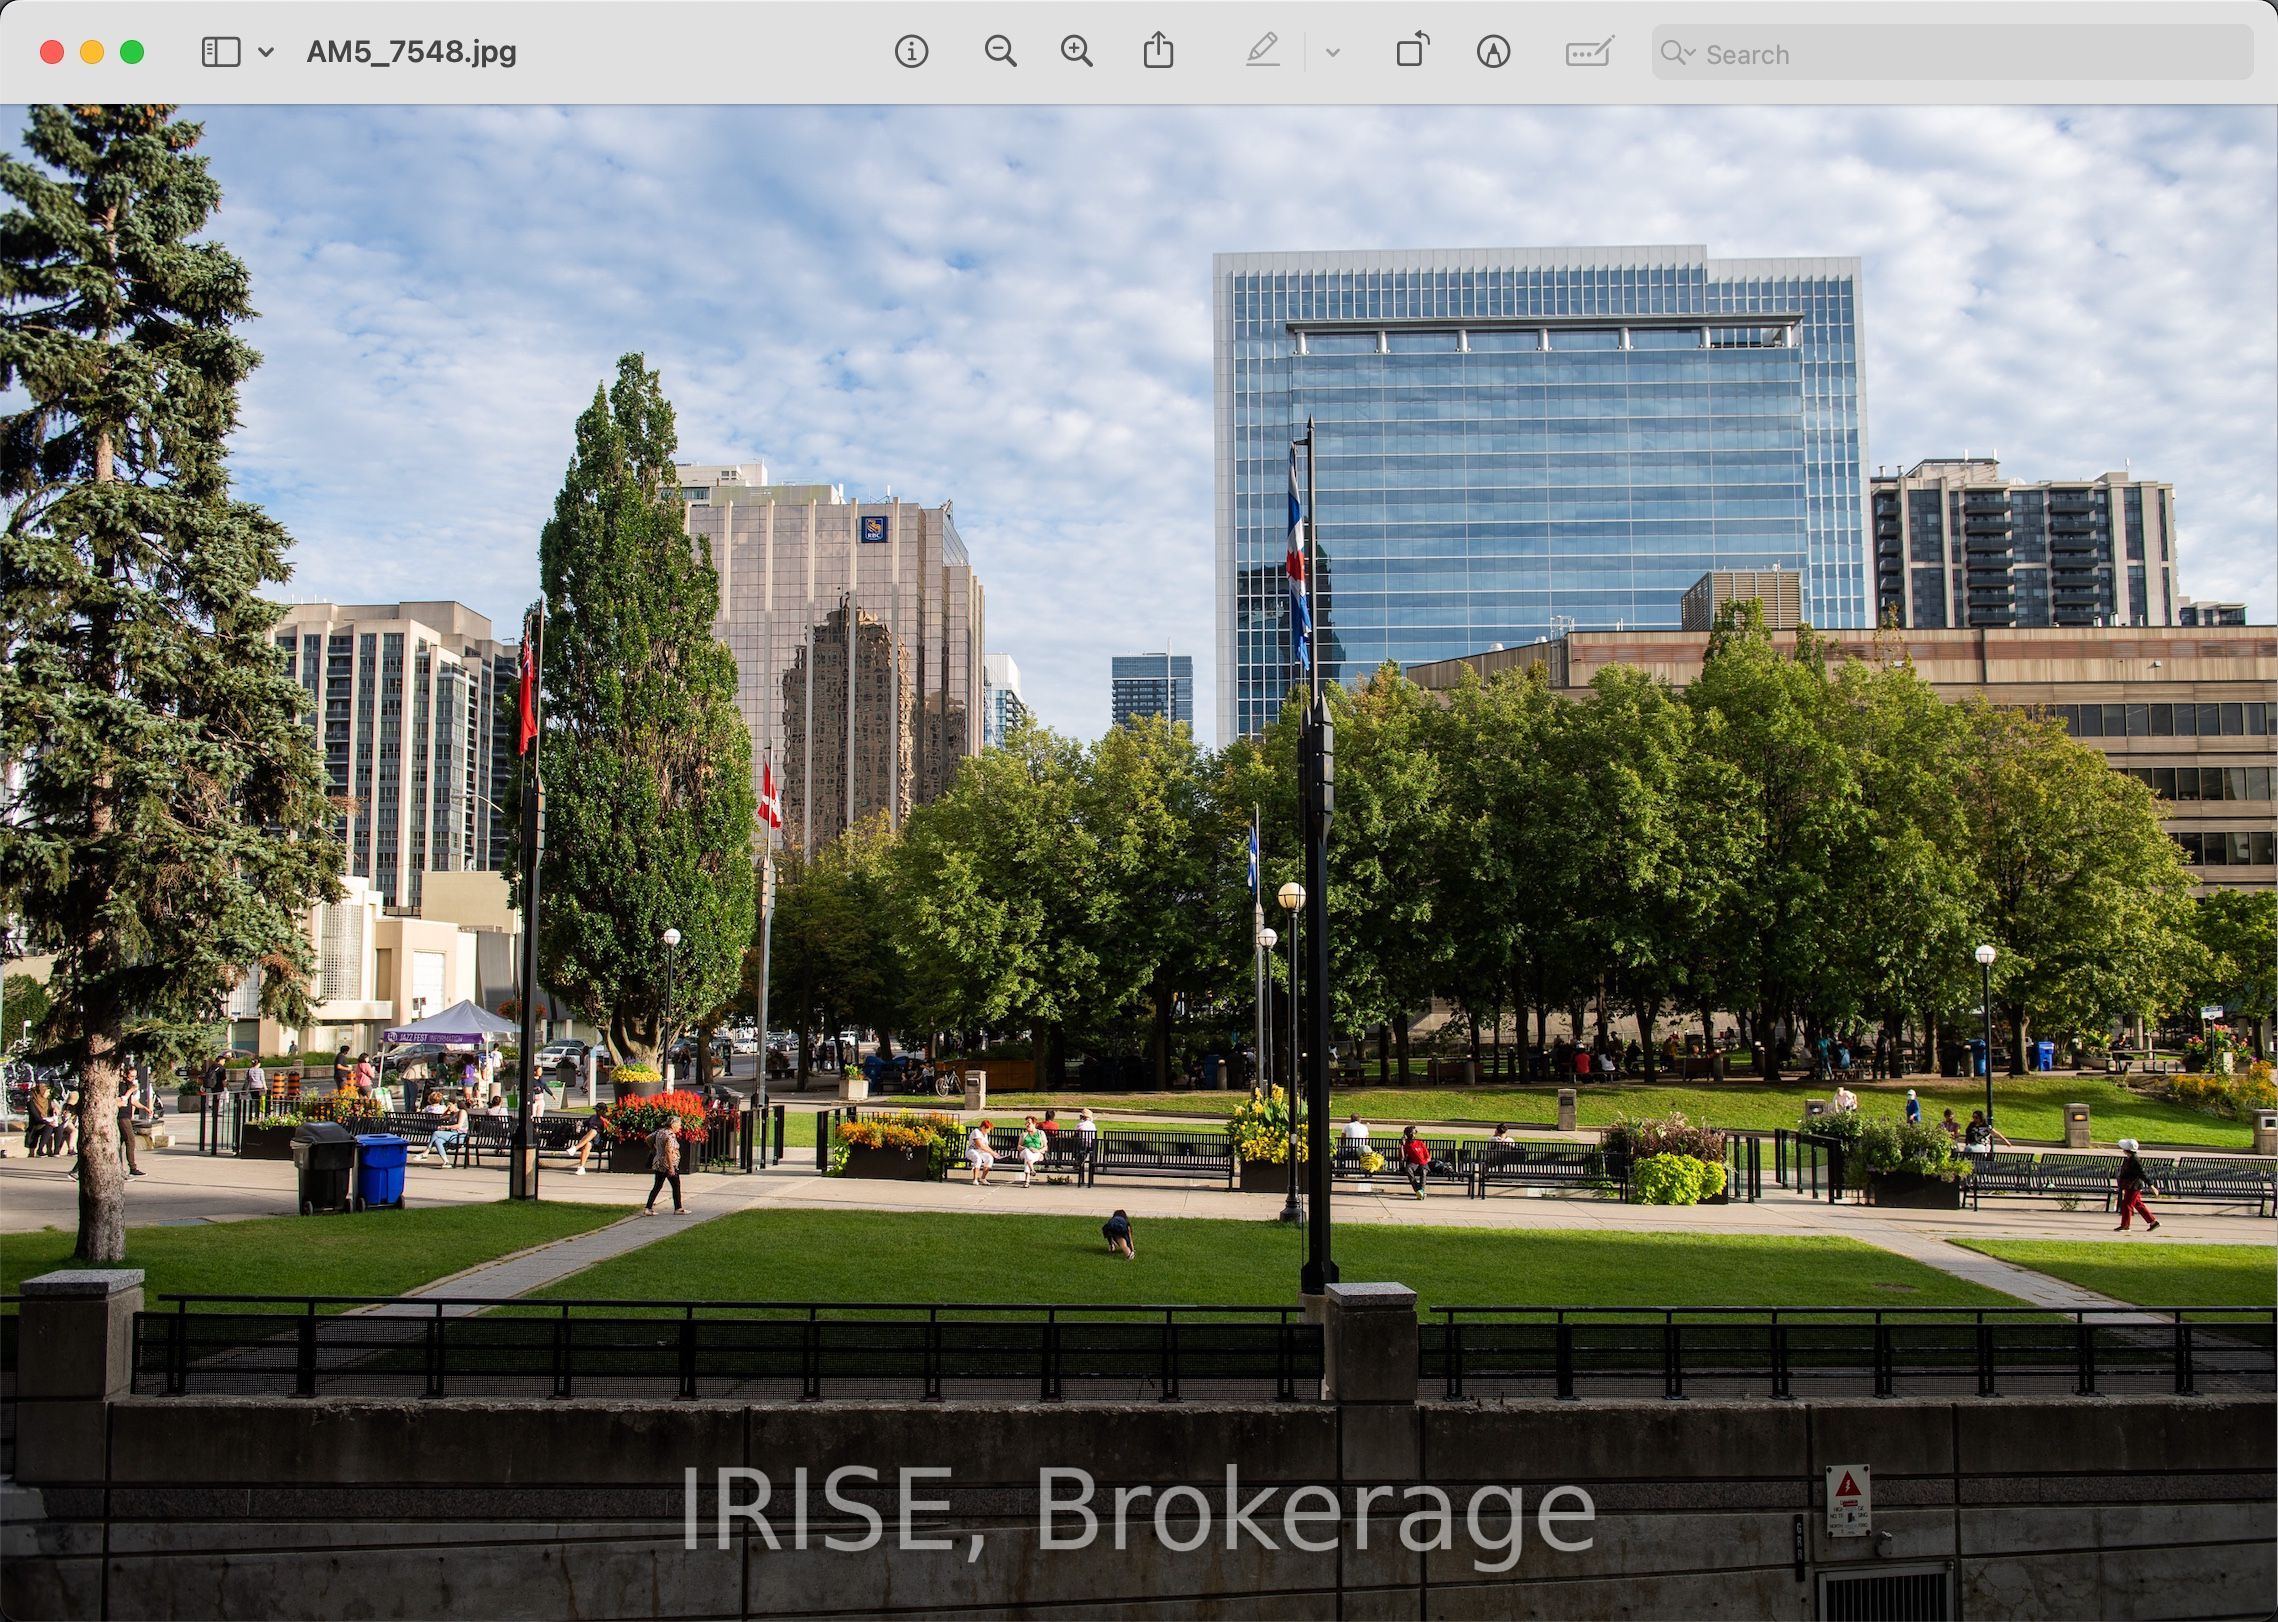Image resolution: width=2278 pixels, height=1622 pixels.
Task: Rotate the image left
Action: point(1412,50)
